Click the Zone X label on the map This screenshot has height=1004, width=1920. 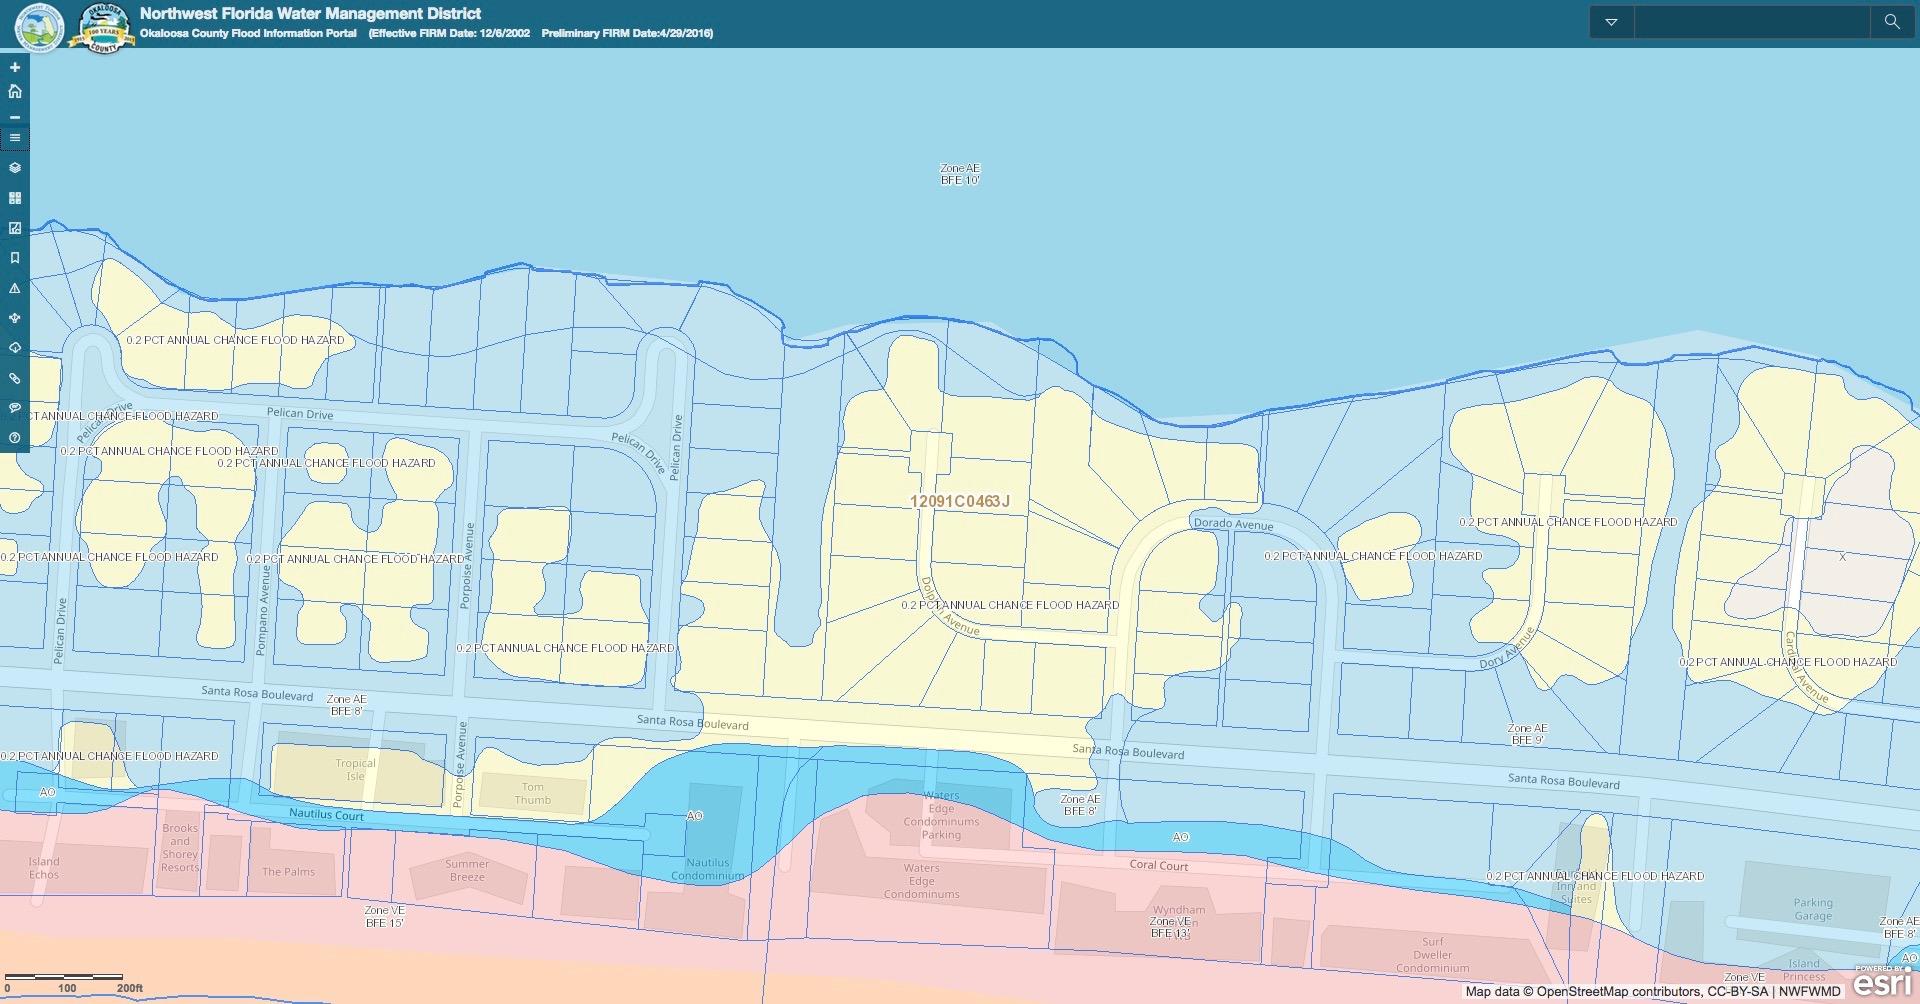click(x=1842, y=557)
